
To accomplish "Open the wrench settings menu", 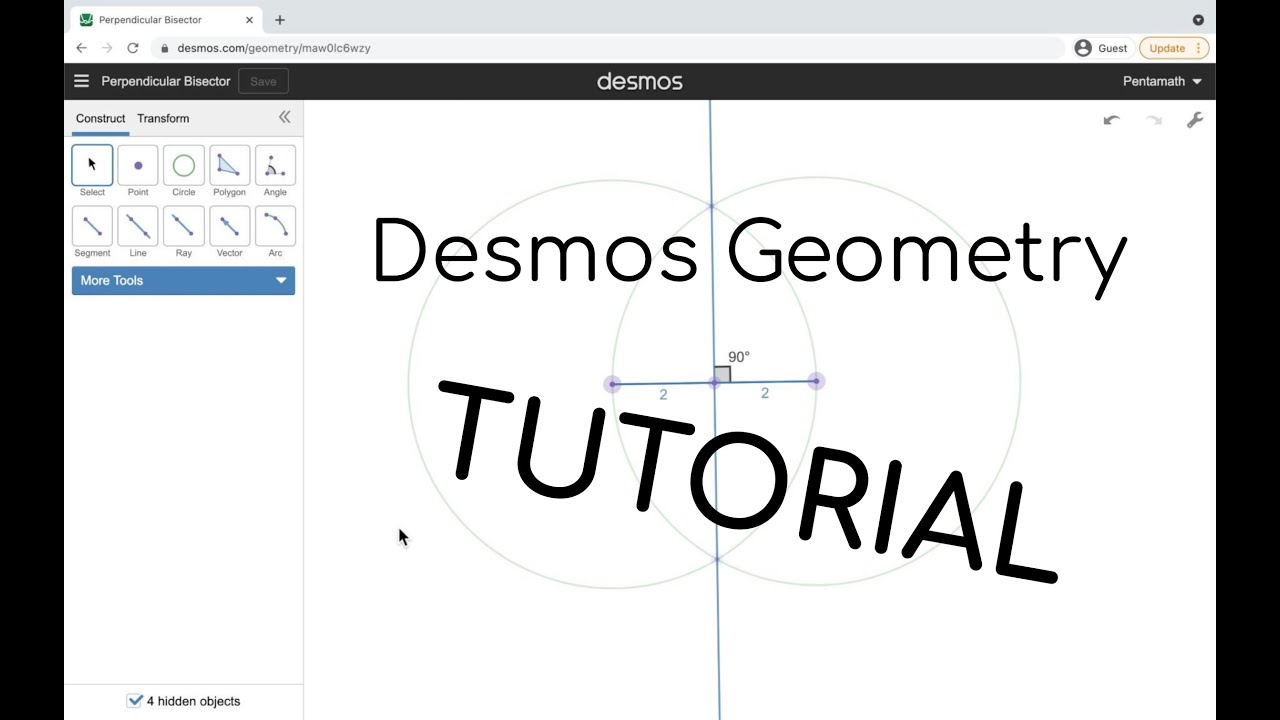I will coord(1194,120).
